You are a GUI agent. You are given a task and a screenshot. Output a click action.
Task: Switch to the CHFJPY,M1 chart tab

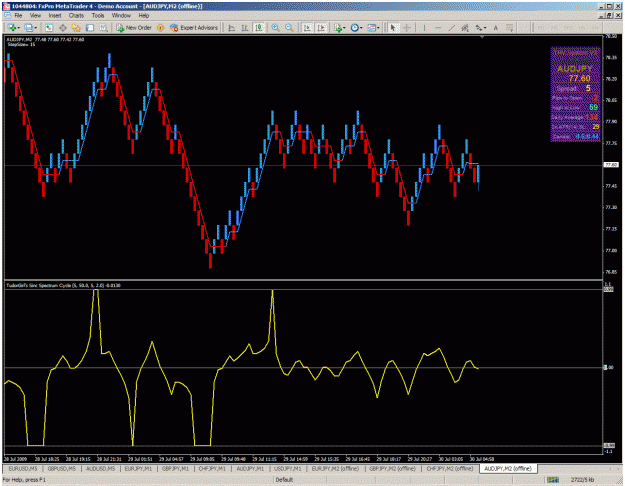click(212, 468)
